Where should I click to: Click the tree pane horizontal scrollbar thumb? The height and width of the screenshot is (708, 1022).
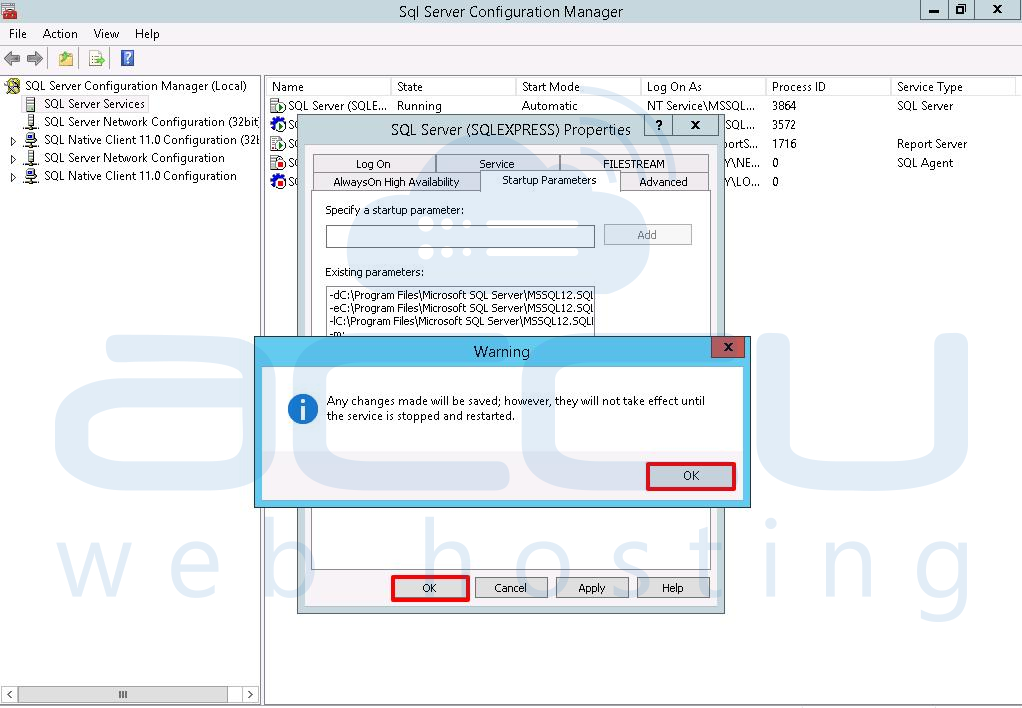[x=123, y=694]
